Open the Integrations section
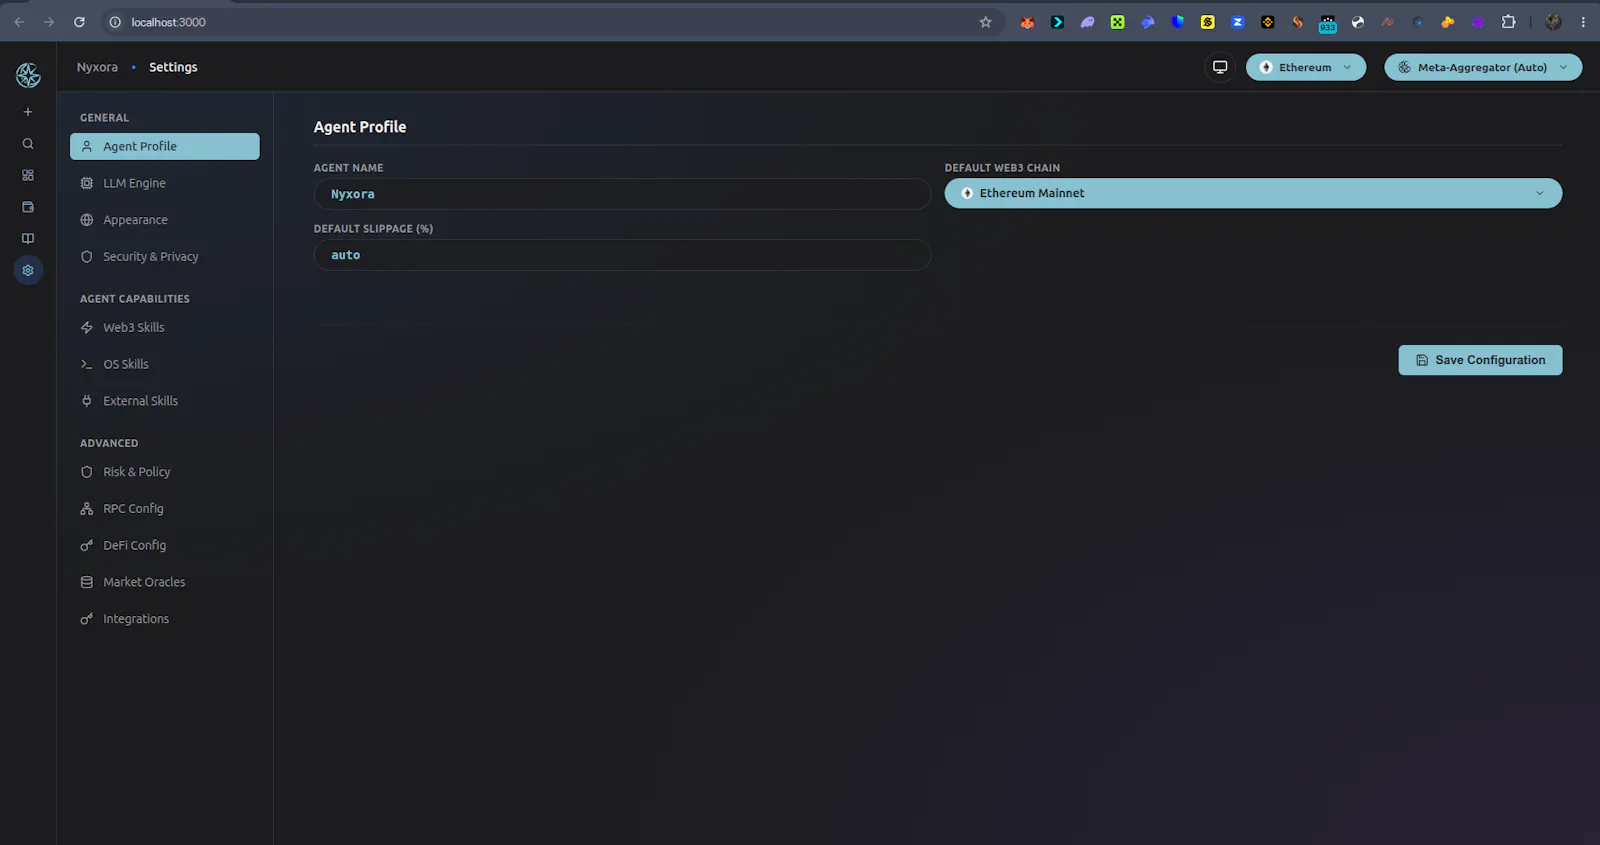This screenshot has height=845, width=1600. pos(165,619)
